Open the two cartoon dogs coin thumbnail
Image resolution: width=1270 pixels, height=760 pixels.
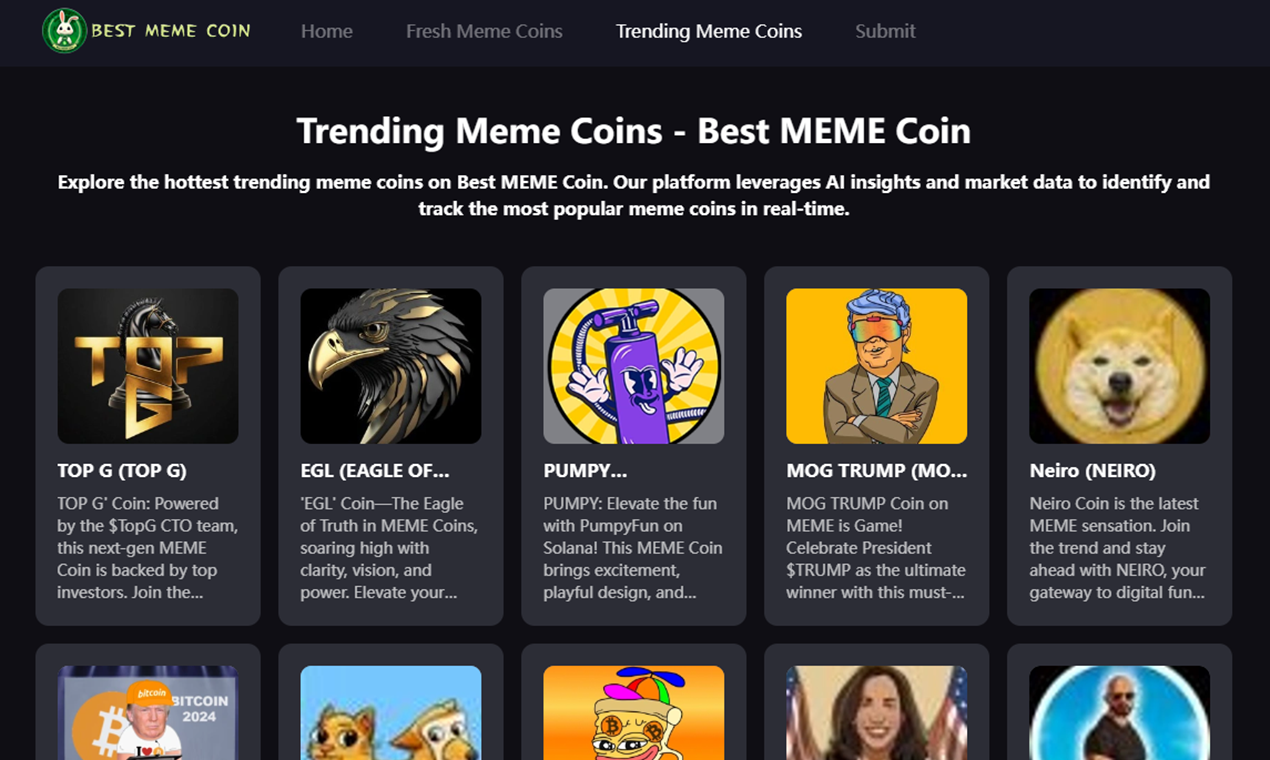pyautogui.click(x=391, y=713)
